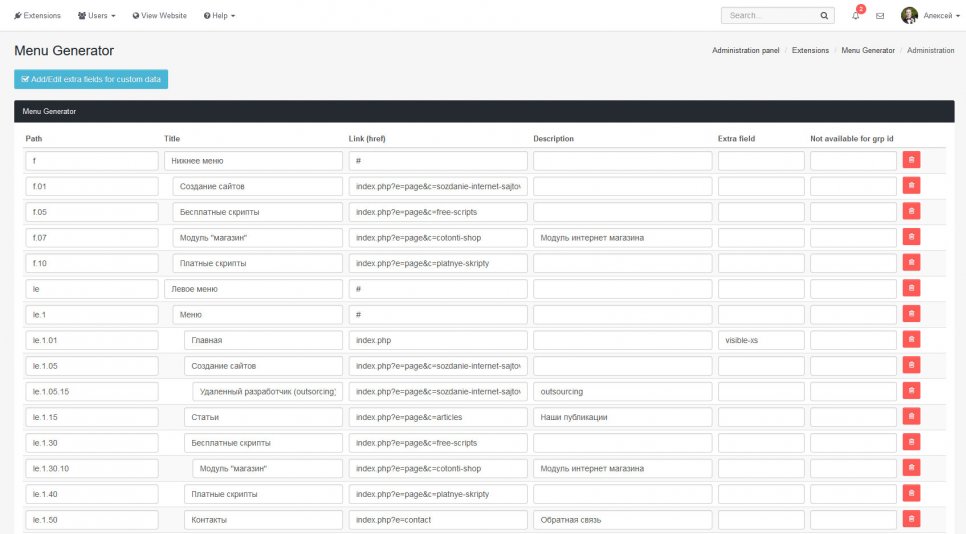Open the Help dropdown menu
This screenshot has height=534, width=966.
219,15
